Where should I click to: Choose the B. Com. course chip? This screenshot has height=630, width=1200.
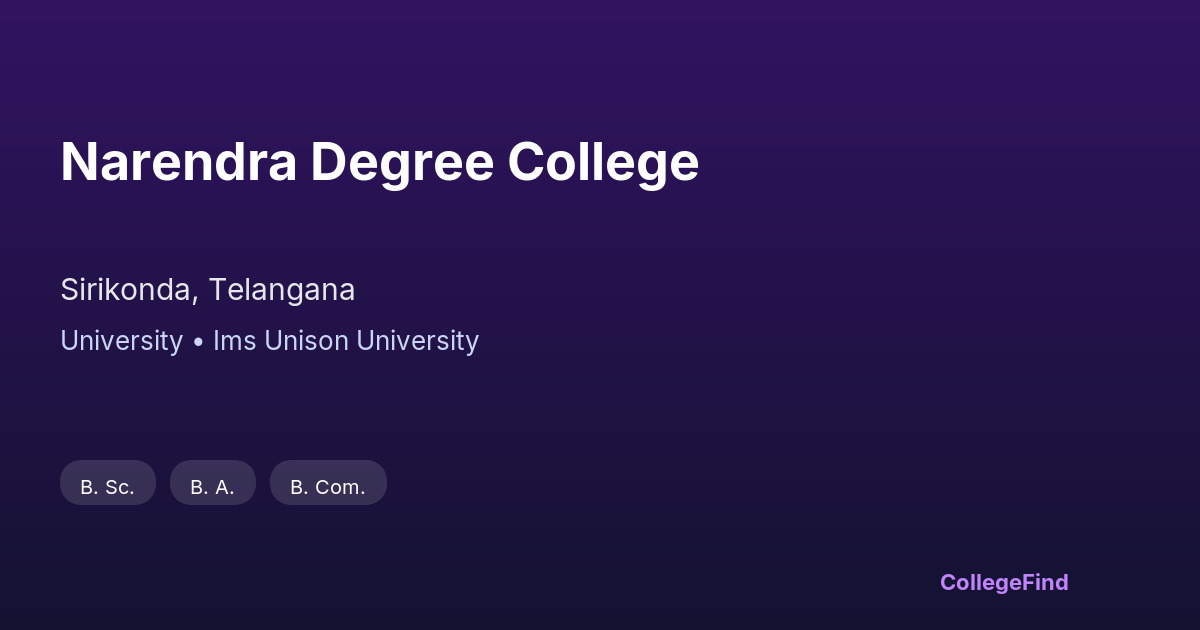pyautogui.click(x=328, y=483)
